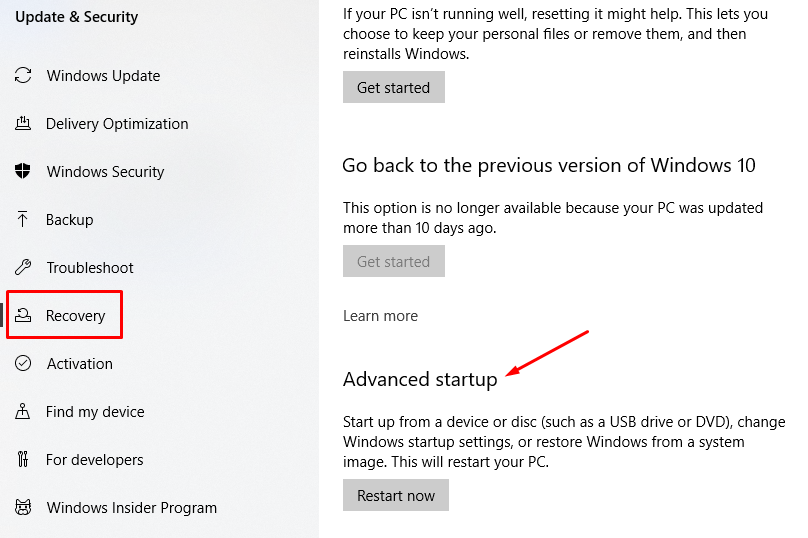Click the For developers tools icon
The height and width of the screenshot is (538, 808).
pos(23,460)
